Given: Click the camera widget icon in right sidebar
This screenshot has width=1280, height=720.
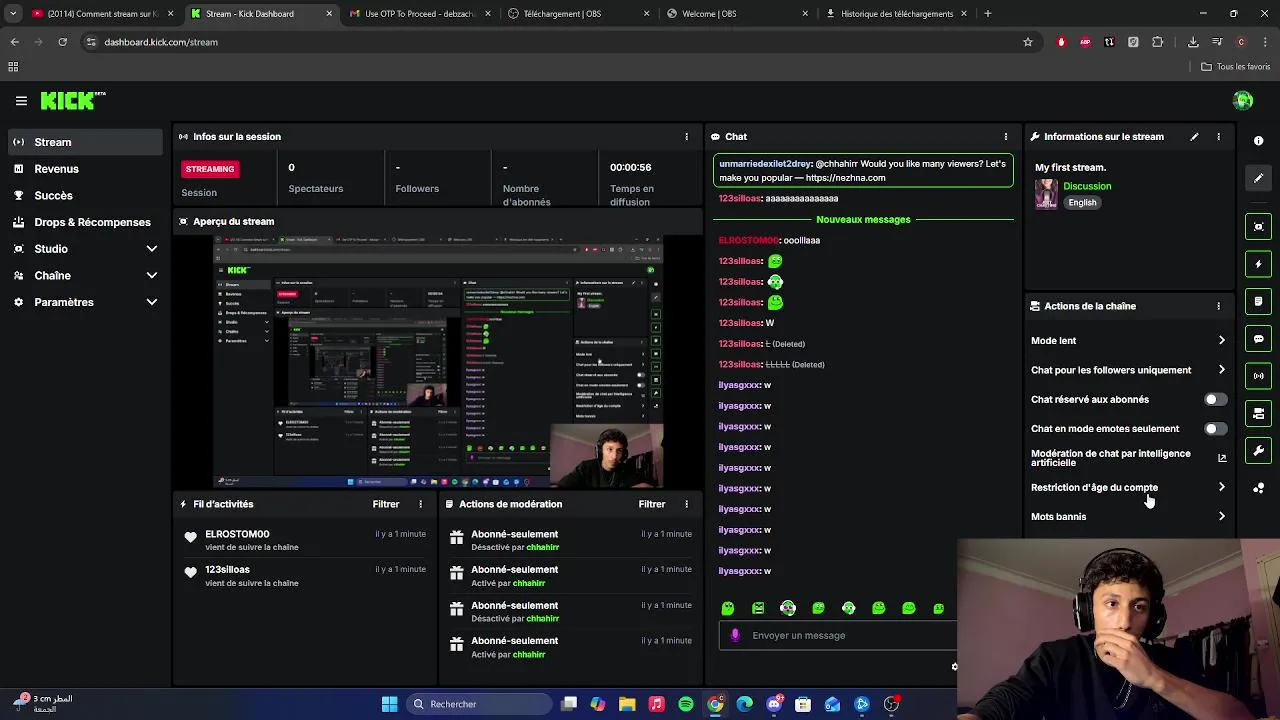Looking at the screenshot, I should coord(1258,413).
